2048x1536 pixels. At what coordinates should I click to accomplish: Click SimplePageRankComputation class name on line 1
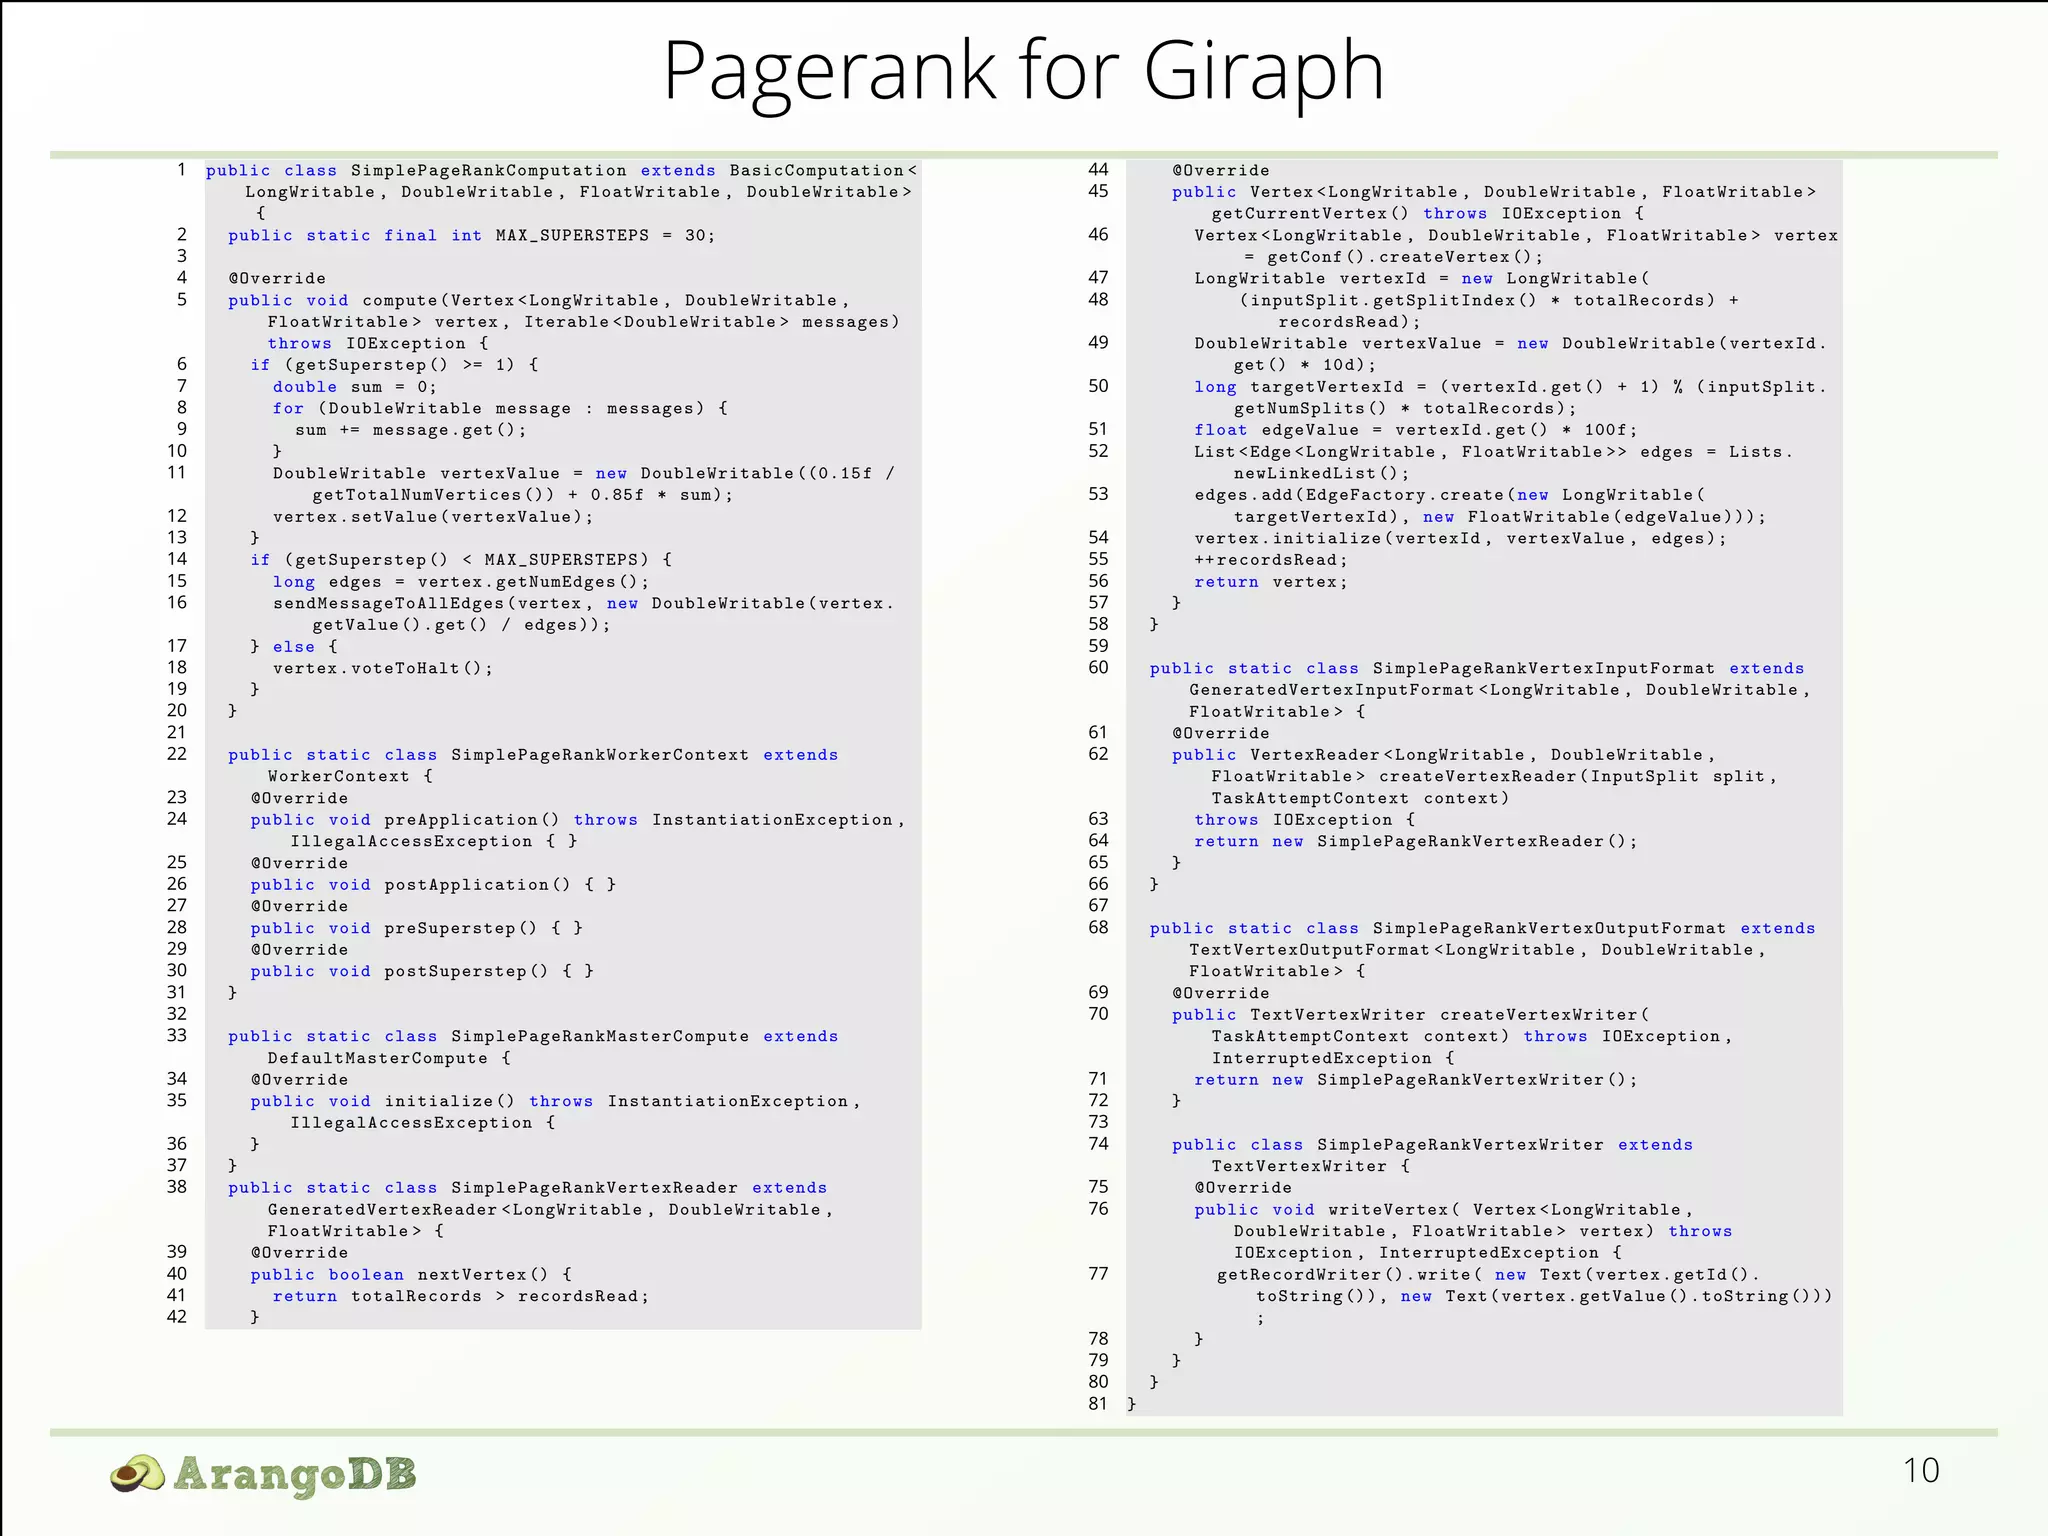[x=489, y=171]
